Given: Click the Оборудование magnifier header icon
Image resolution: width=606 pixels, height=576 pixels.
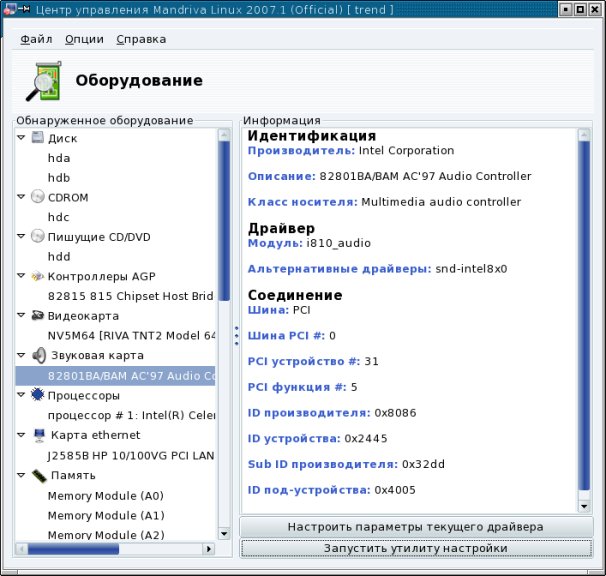Looking at the screenshot, I should (x=44, y=81).
